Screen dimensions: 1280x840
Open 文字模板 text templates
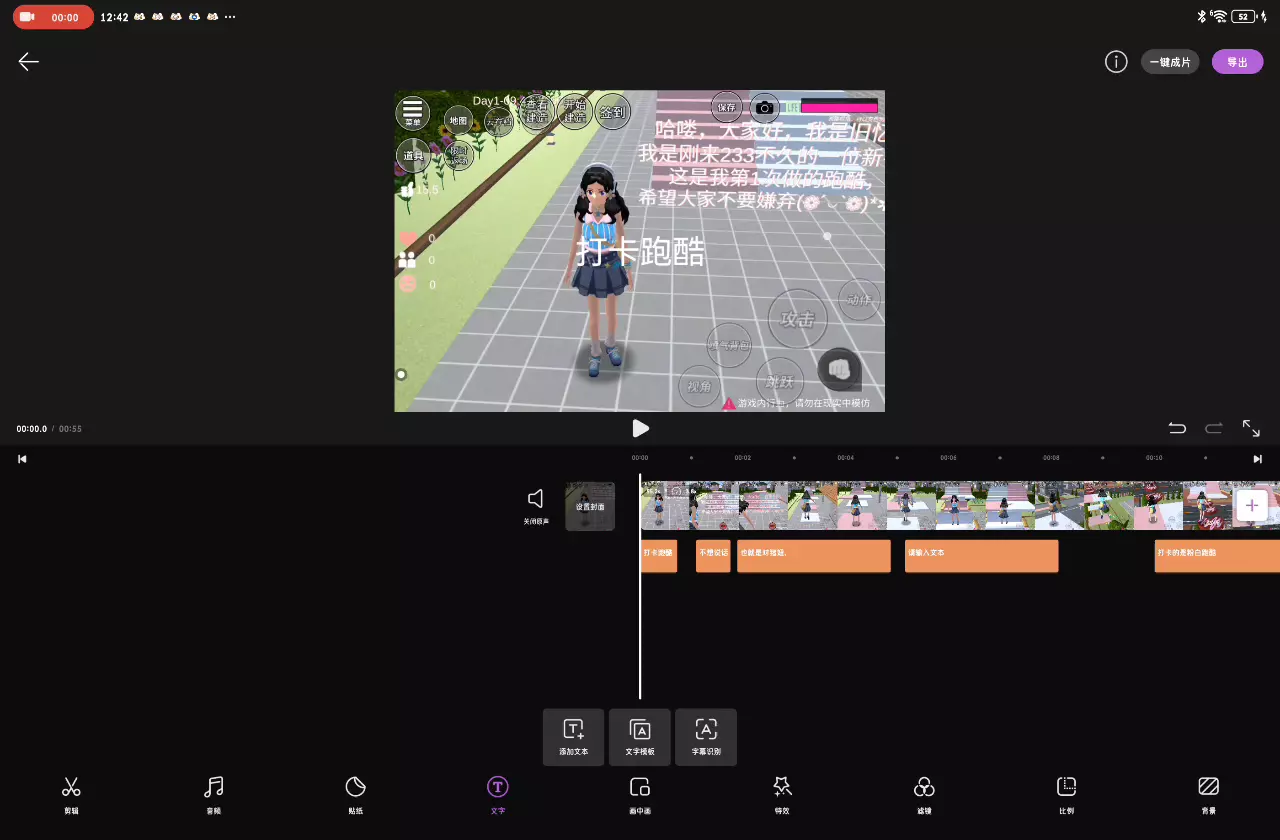(x=640, y=737)
